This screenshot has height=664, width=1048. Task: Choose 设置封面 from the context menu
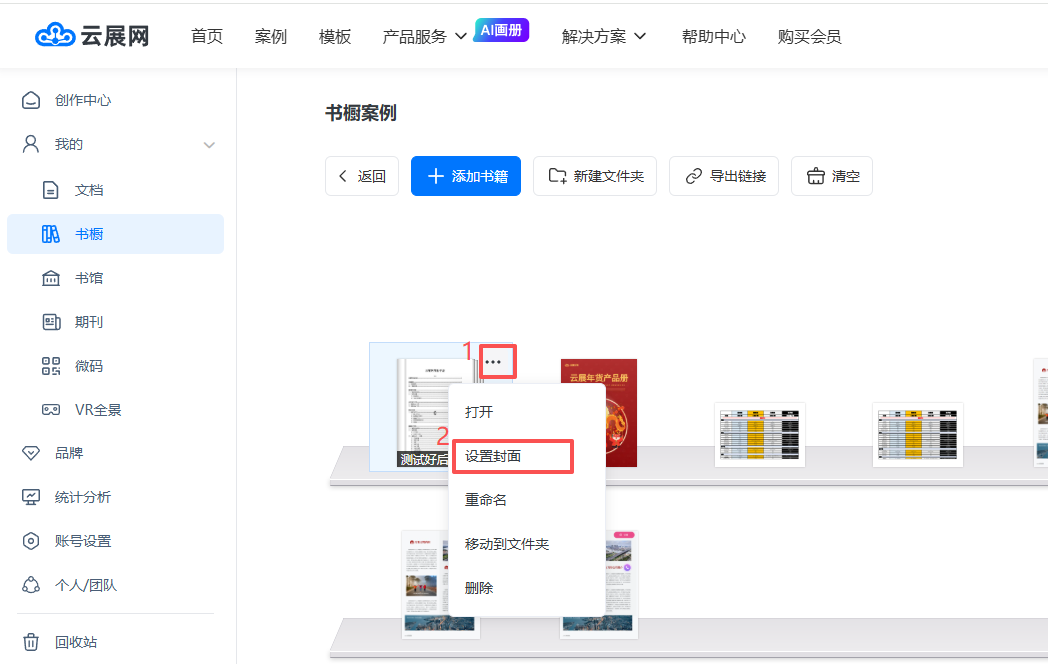click(511, 456)
